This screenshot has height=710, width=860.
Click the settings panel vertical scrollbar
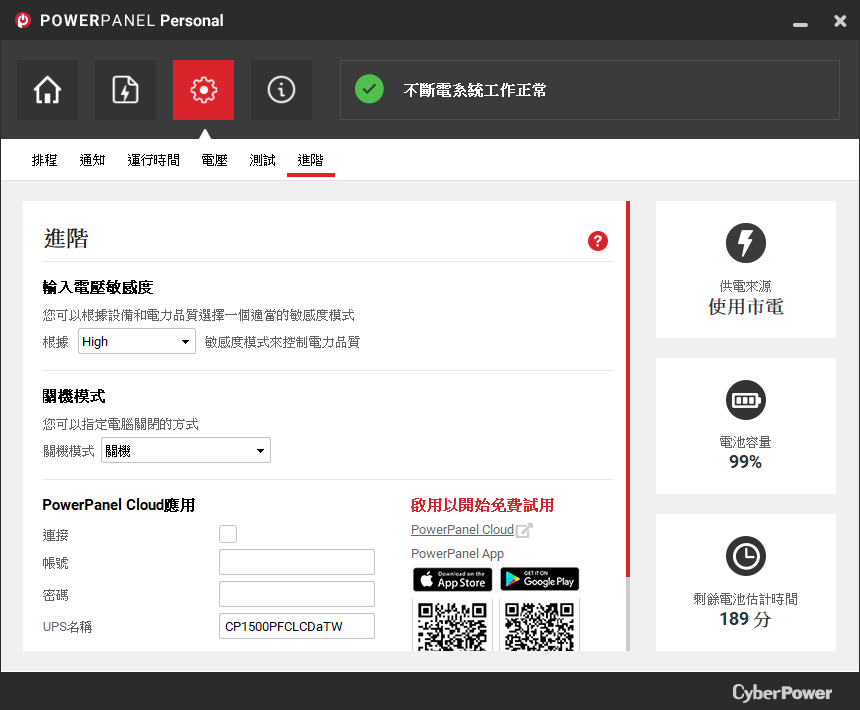[628, 425]
